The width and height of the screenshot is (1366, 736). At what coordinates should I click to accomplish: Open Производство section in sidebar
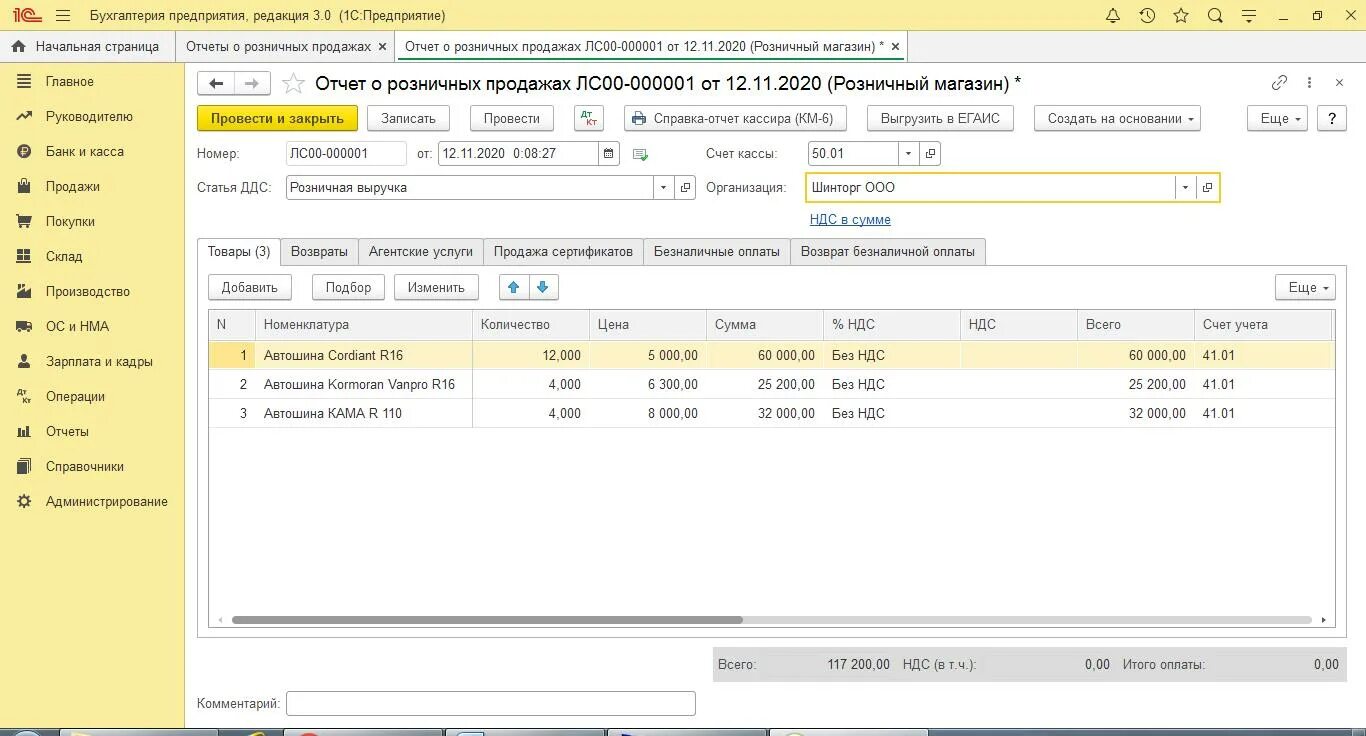tap(88, 291)
